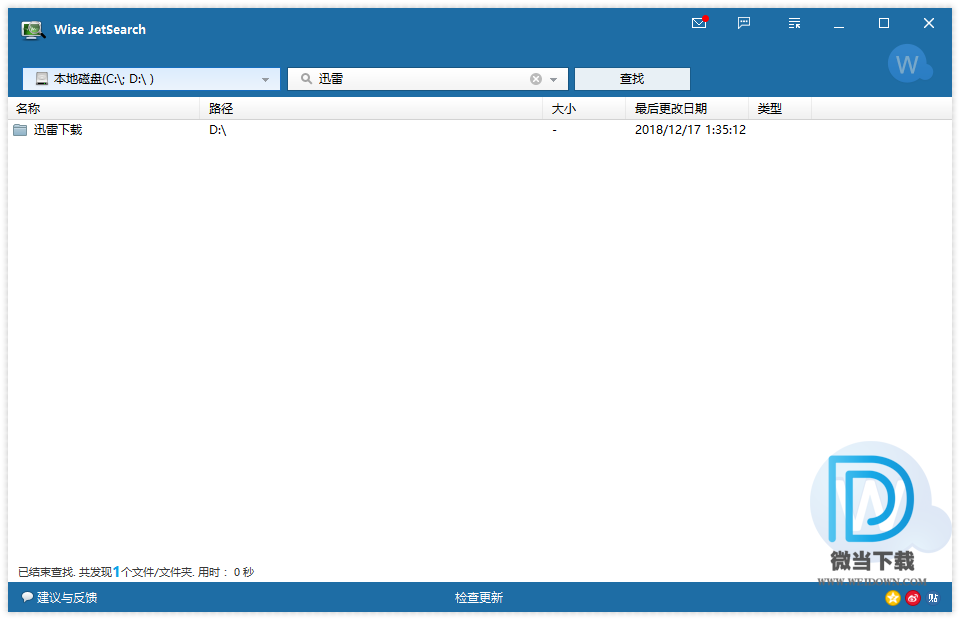960x620 pixels.
Task: Expand the search history dropdown arrow
Action: 553,80
